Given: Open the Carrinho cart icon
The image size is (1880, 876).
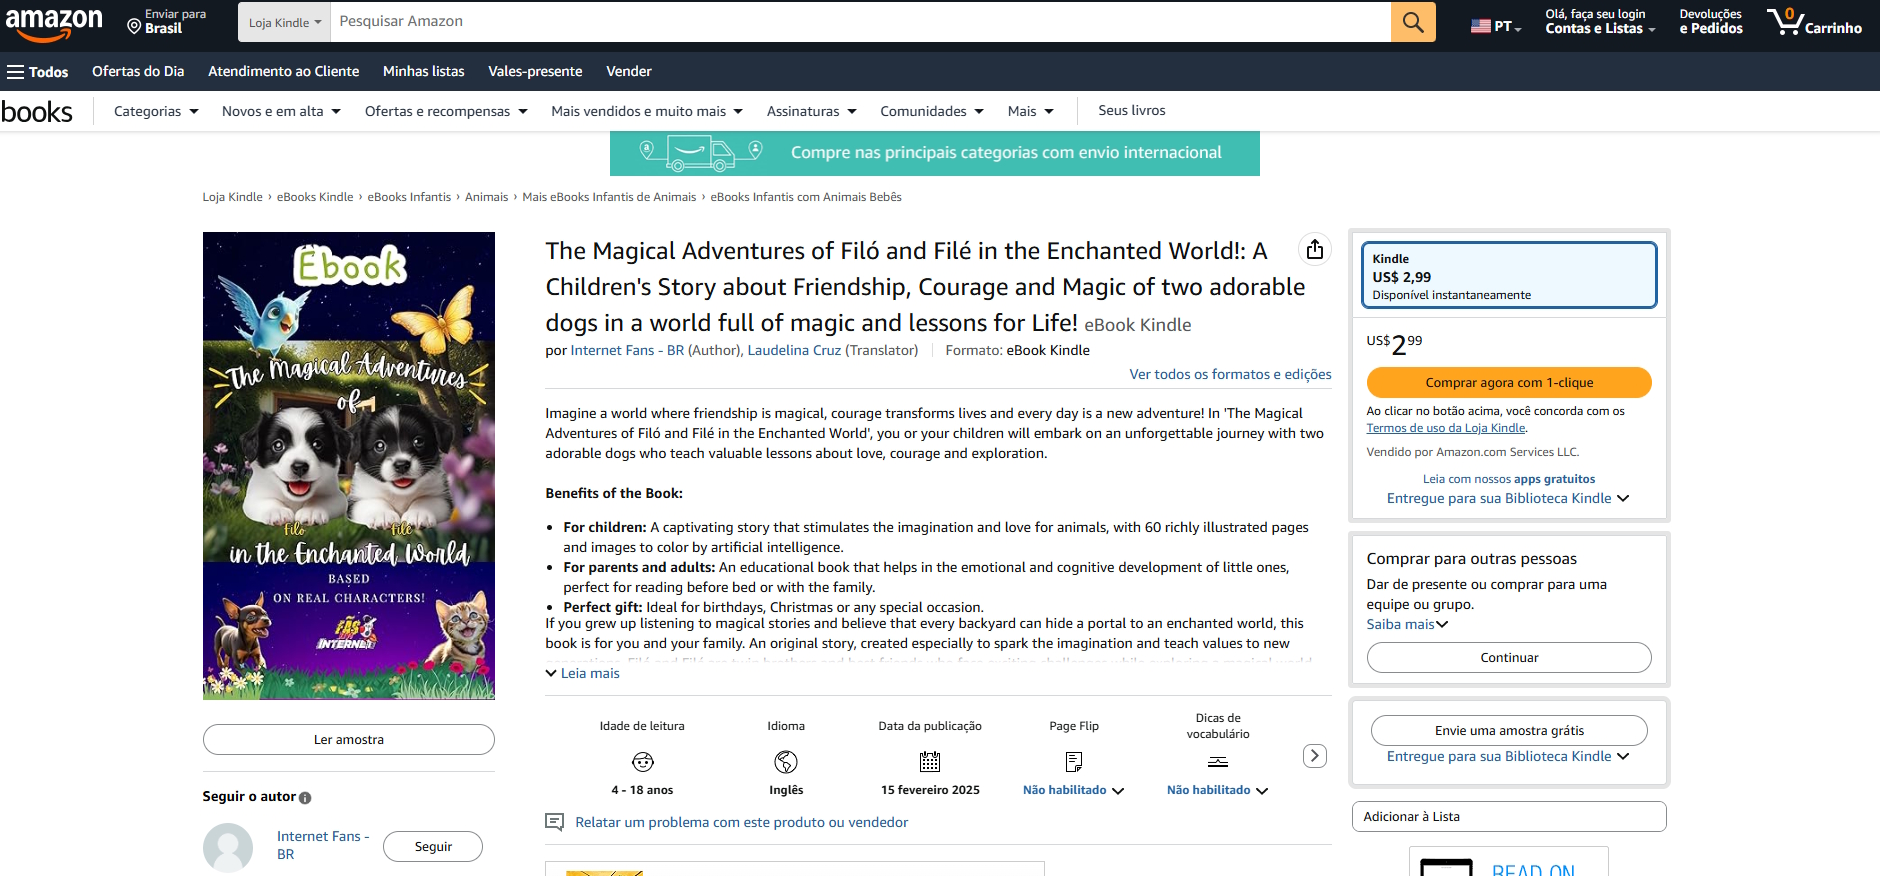Looking at the screenshot, I should coord(1814,22).
